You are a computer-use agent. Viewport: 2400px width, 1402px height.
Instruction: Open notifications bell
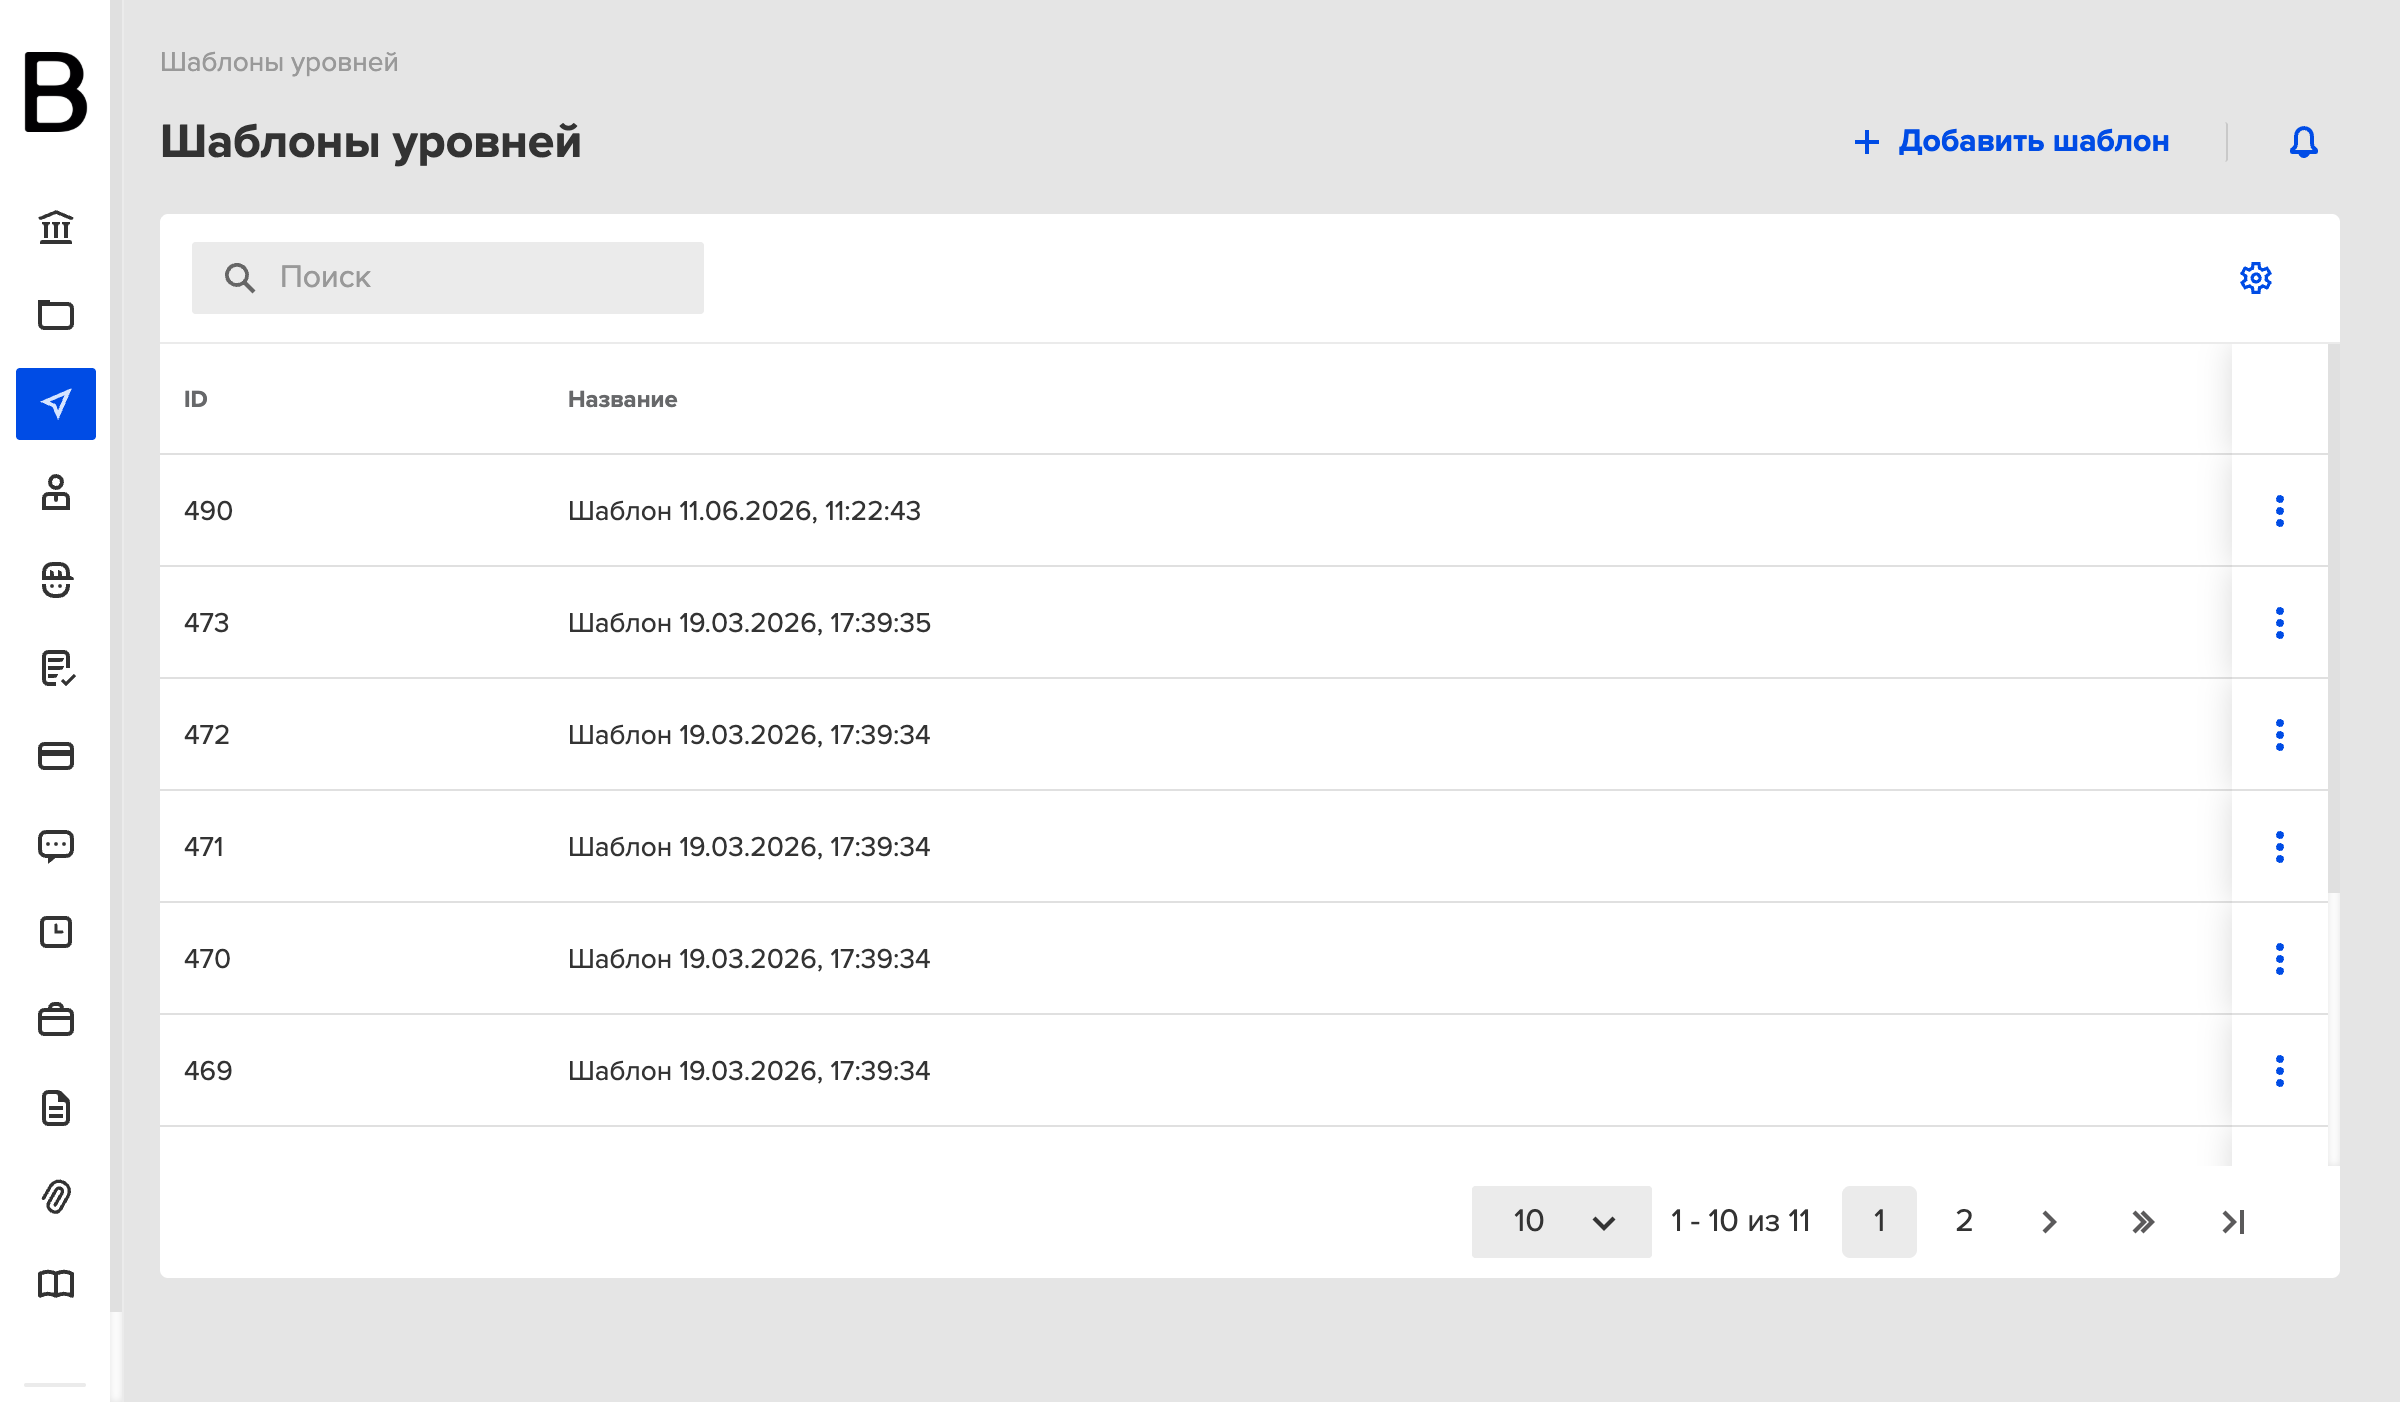[x=2304, y=142]
